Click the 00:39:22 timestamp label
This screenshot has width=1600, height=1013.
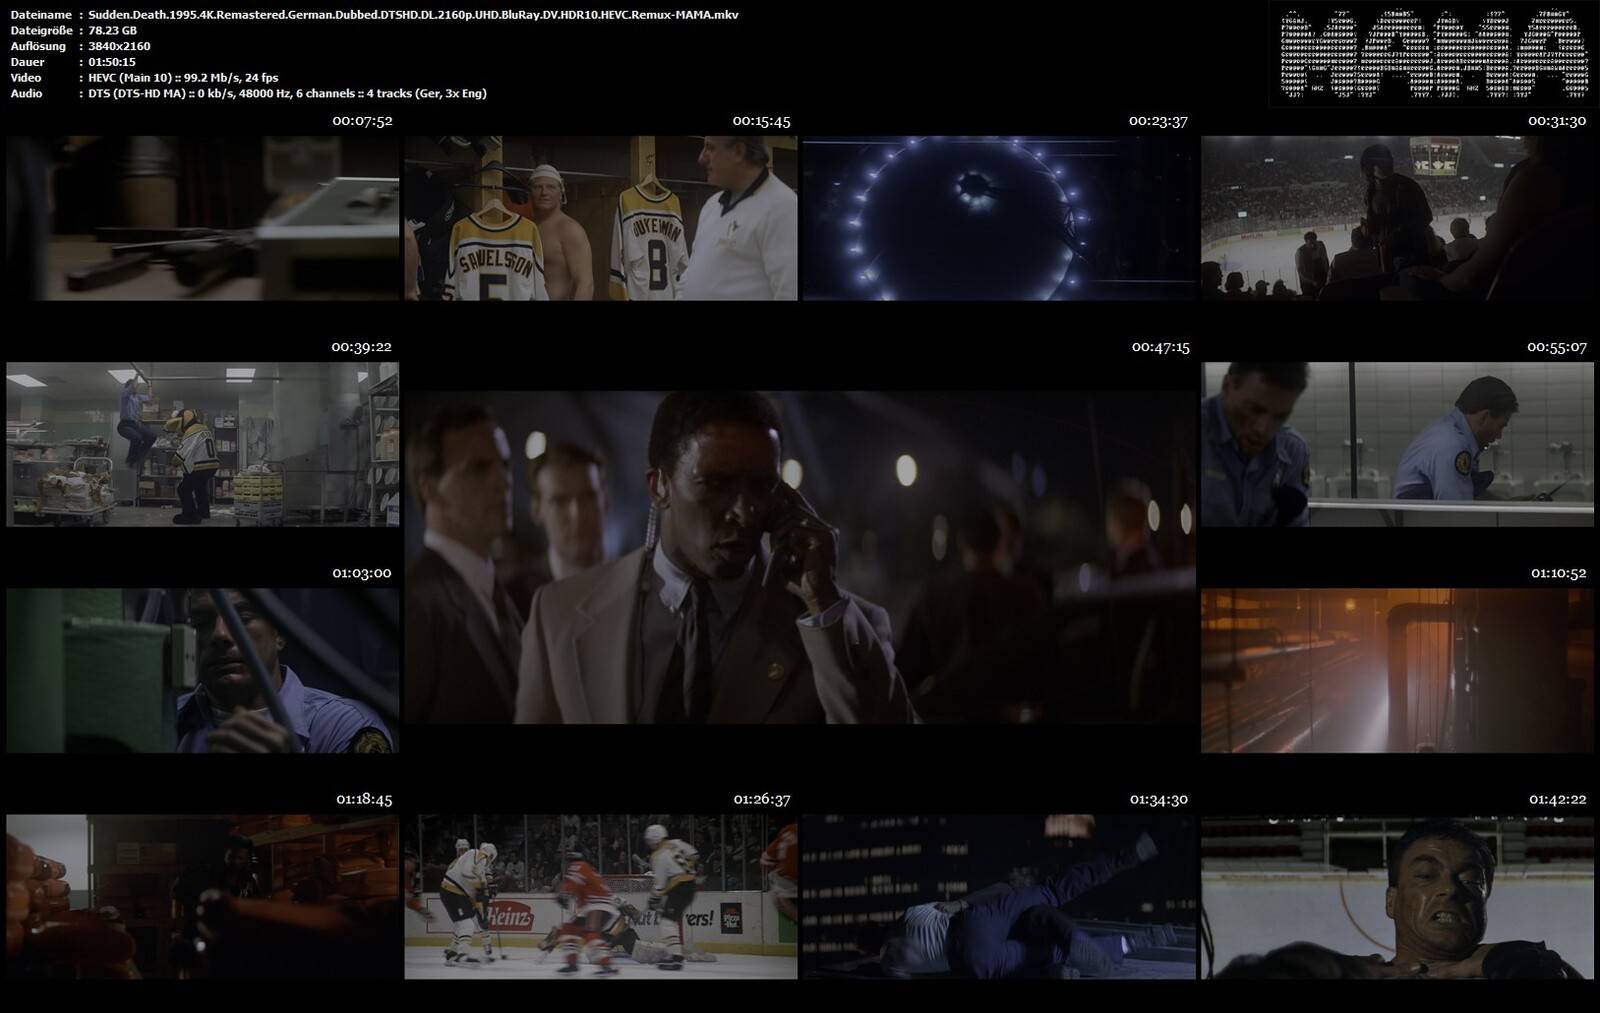click(362, 347)
